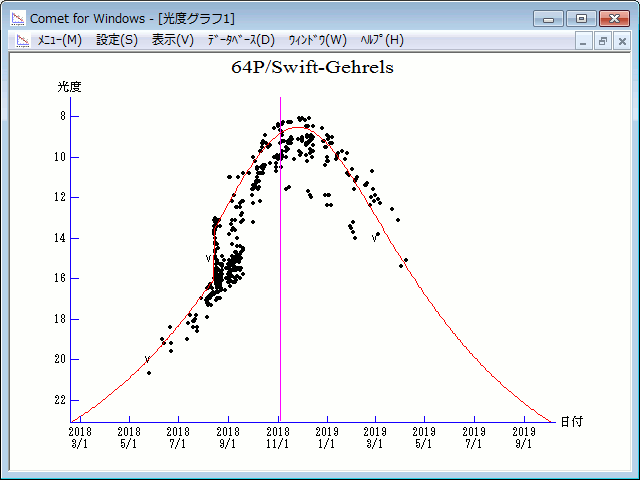Click the 日付 date axis label
640x480 pixels.
click(x=571, y=421)
